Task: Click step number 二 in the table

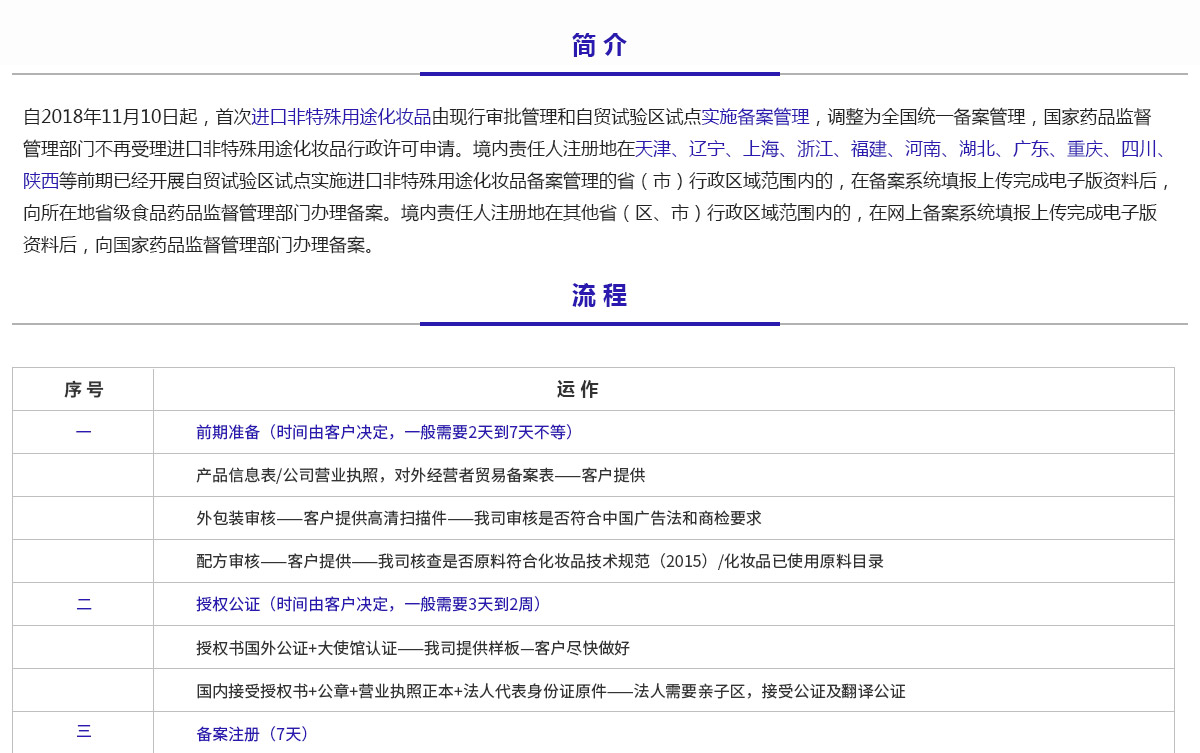Action: click(83, 604)
